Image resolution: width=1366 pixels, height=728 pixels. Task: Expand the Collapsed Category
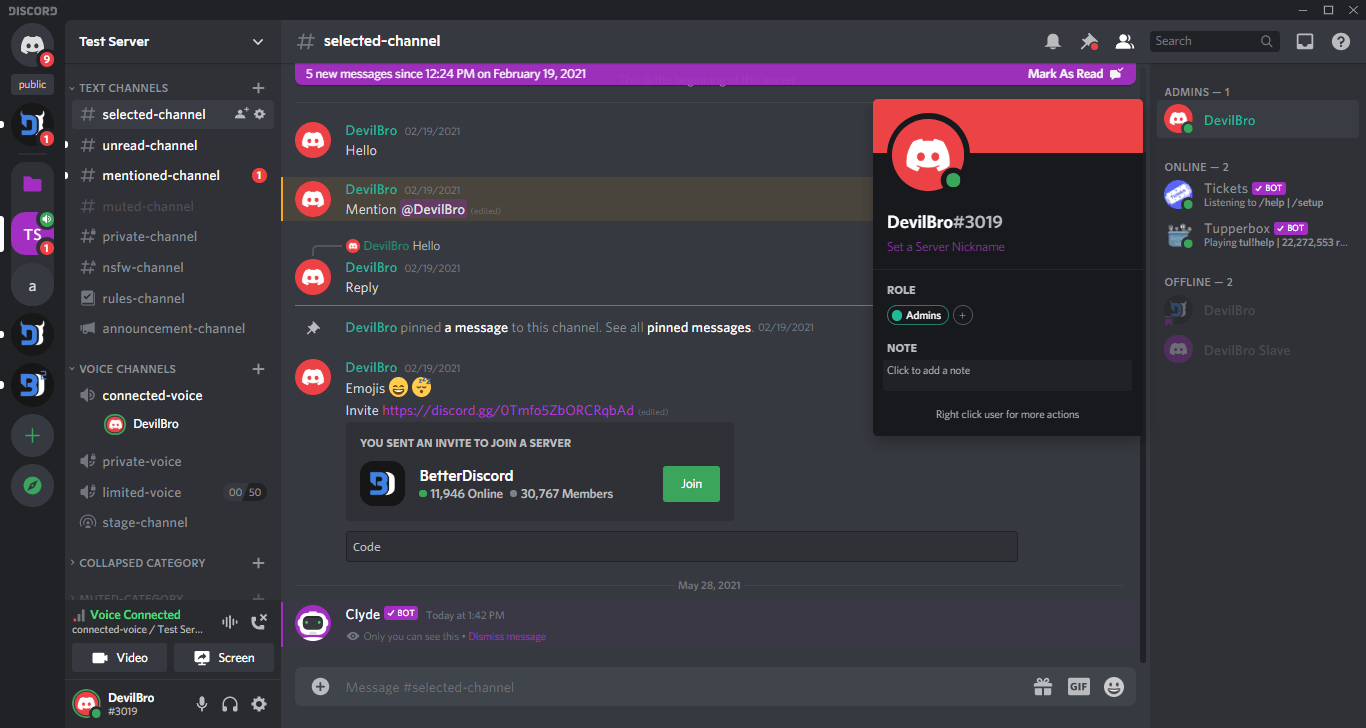tap(142, 563)
